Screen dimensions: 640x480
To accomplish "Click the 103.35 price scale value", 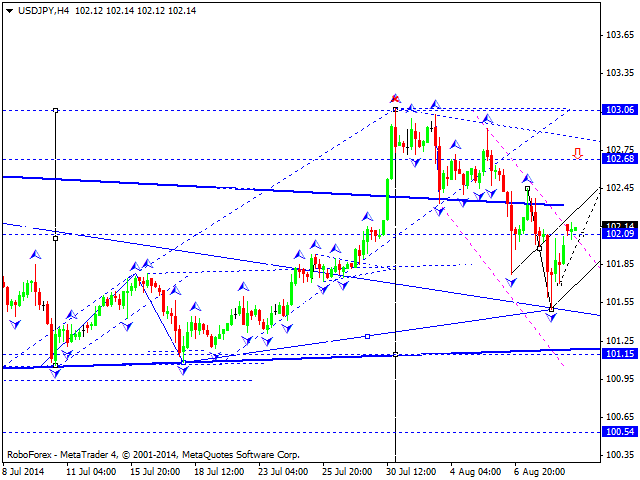I will coord(620,73).
